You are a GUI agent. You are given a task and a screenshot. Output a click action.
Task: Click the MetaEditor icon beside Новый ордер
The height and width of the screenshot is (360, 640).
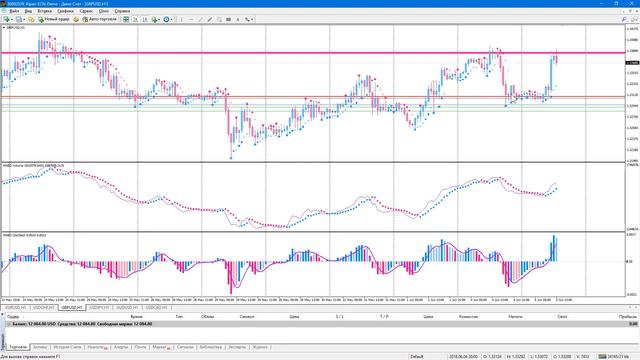(76, 19)
